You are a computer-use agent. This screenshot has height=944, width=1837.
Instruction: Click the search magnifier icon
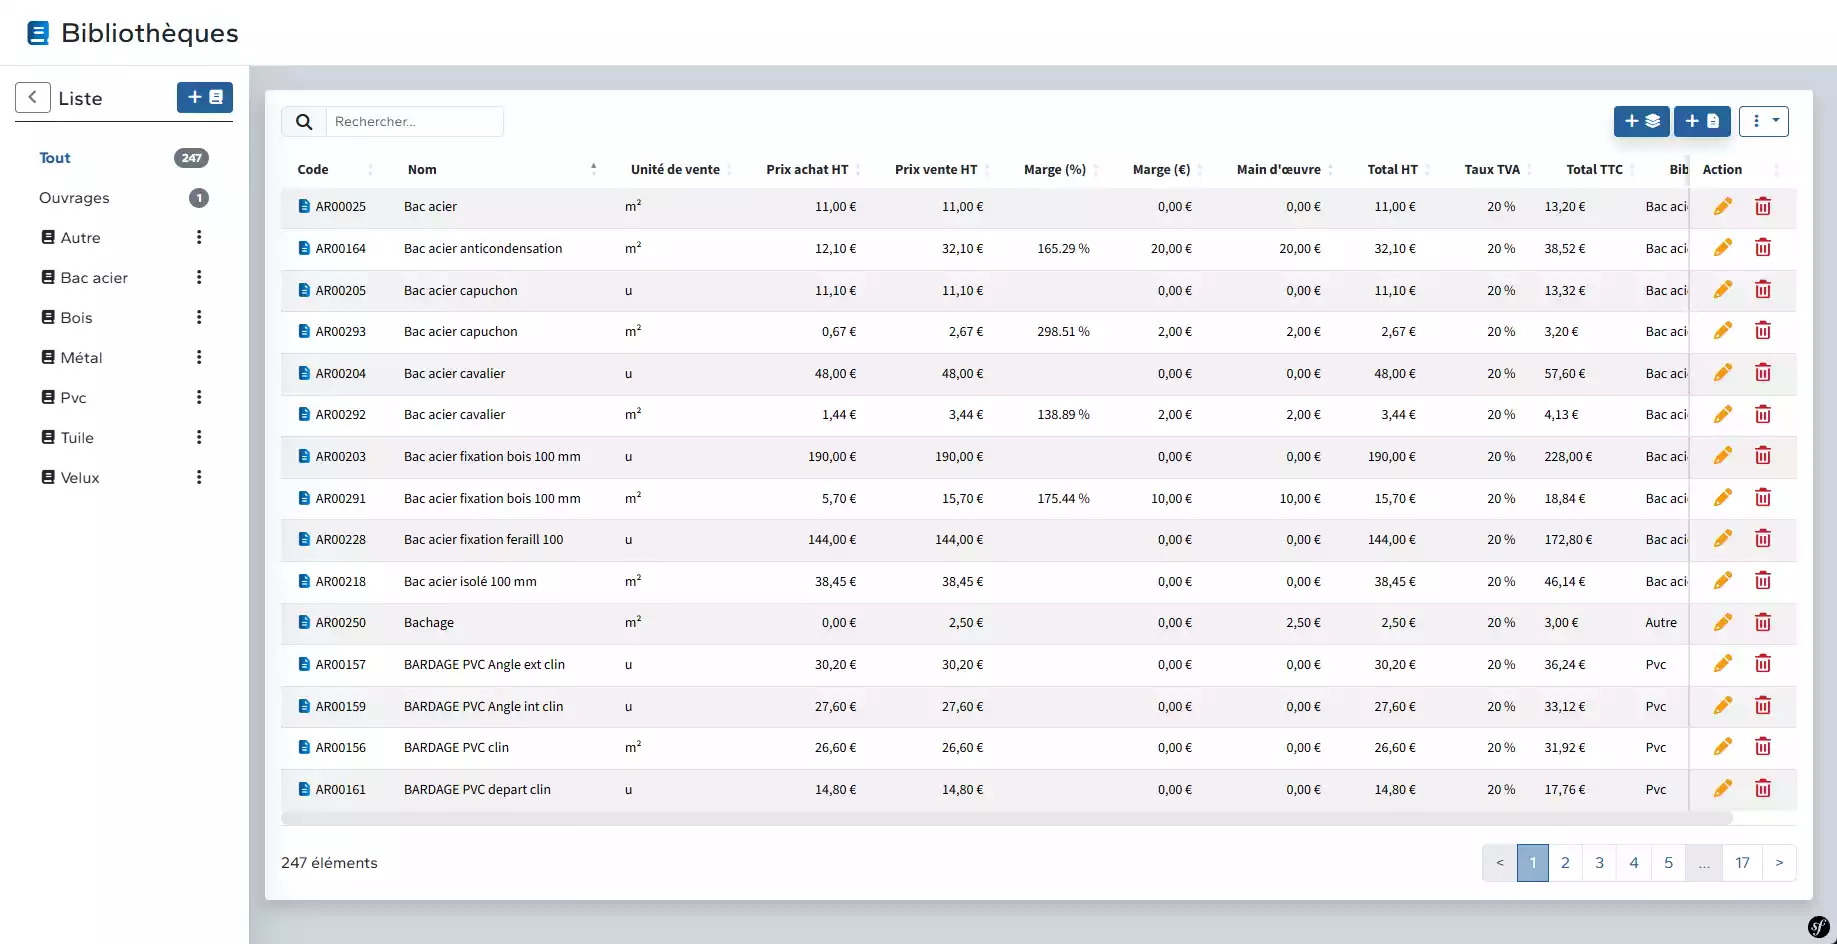(x=304, y=122)
